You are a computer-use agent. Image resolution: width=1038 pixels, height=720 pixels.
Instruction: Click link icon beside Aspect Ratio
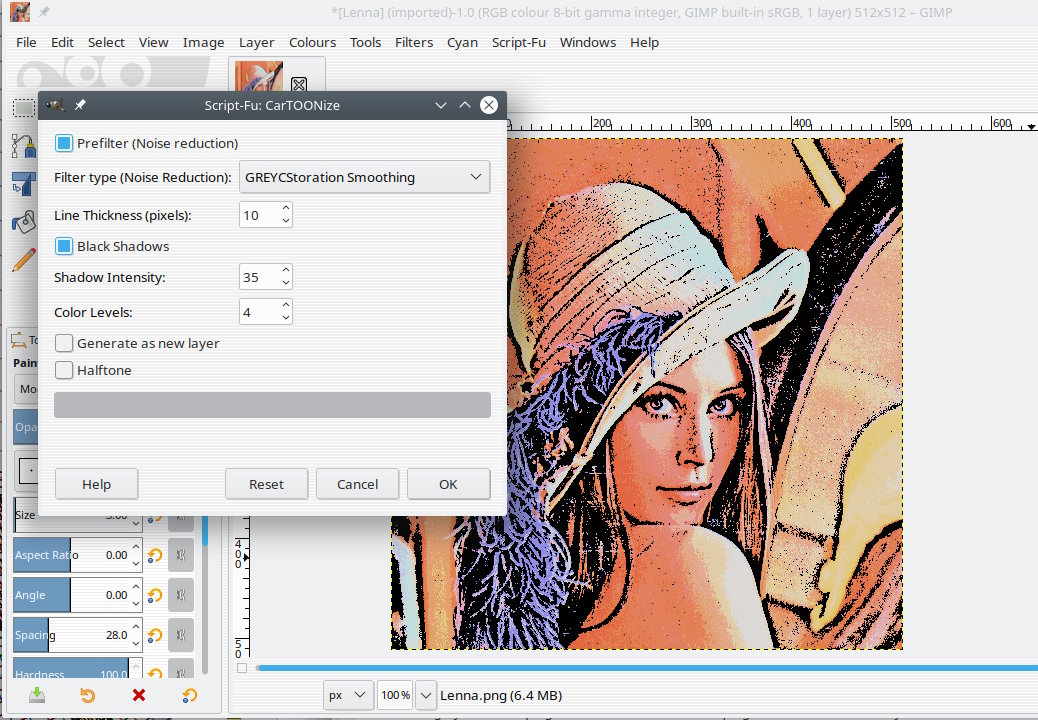[181, 555]
